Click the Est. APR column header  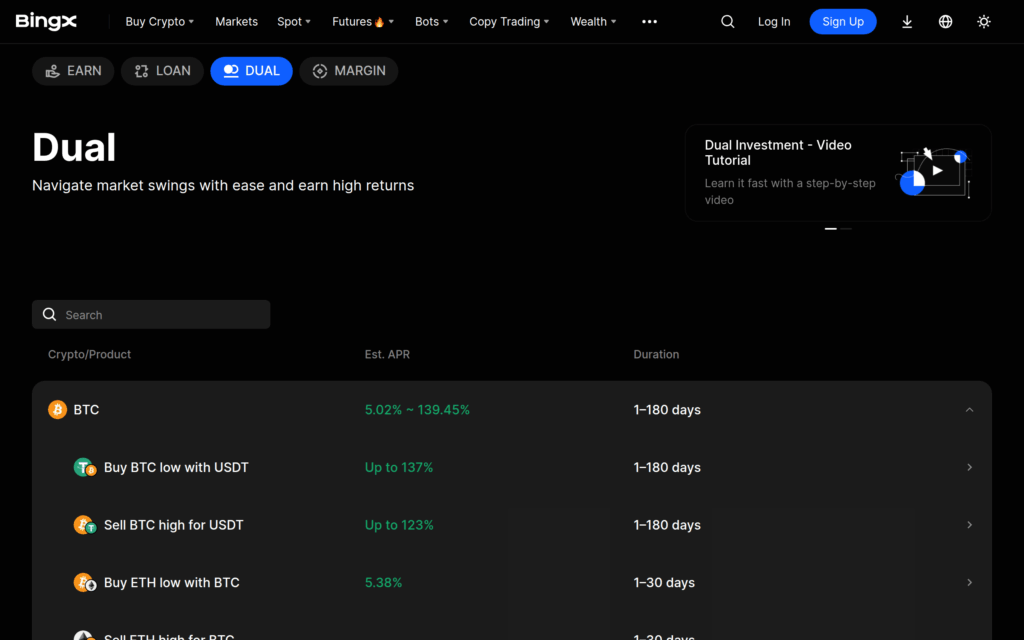pos(387,354)
